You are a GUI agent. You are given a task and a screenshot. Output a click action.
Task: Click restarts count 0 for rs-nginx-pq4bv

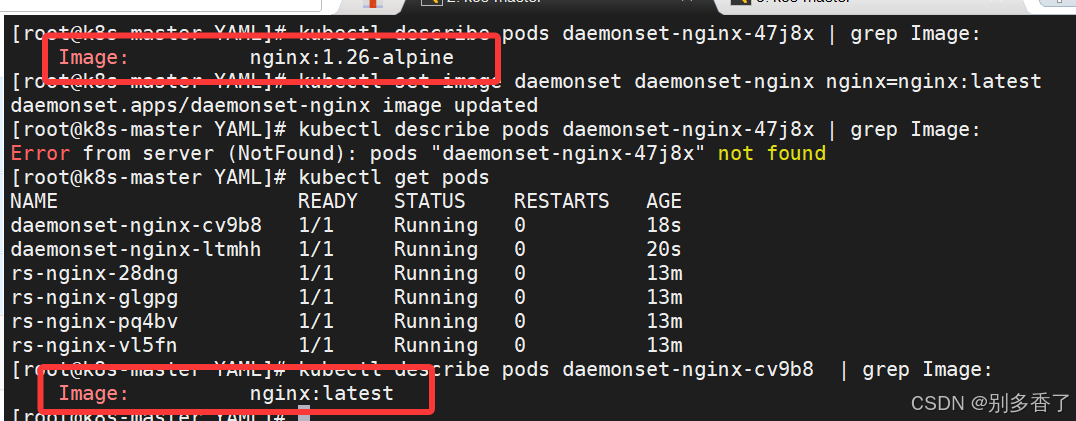coord(520,322)
